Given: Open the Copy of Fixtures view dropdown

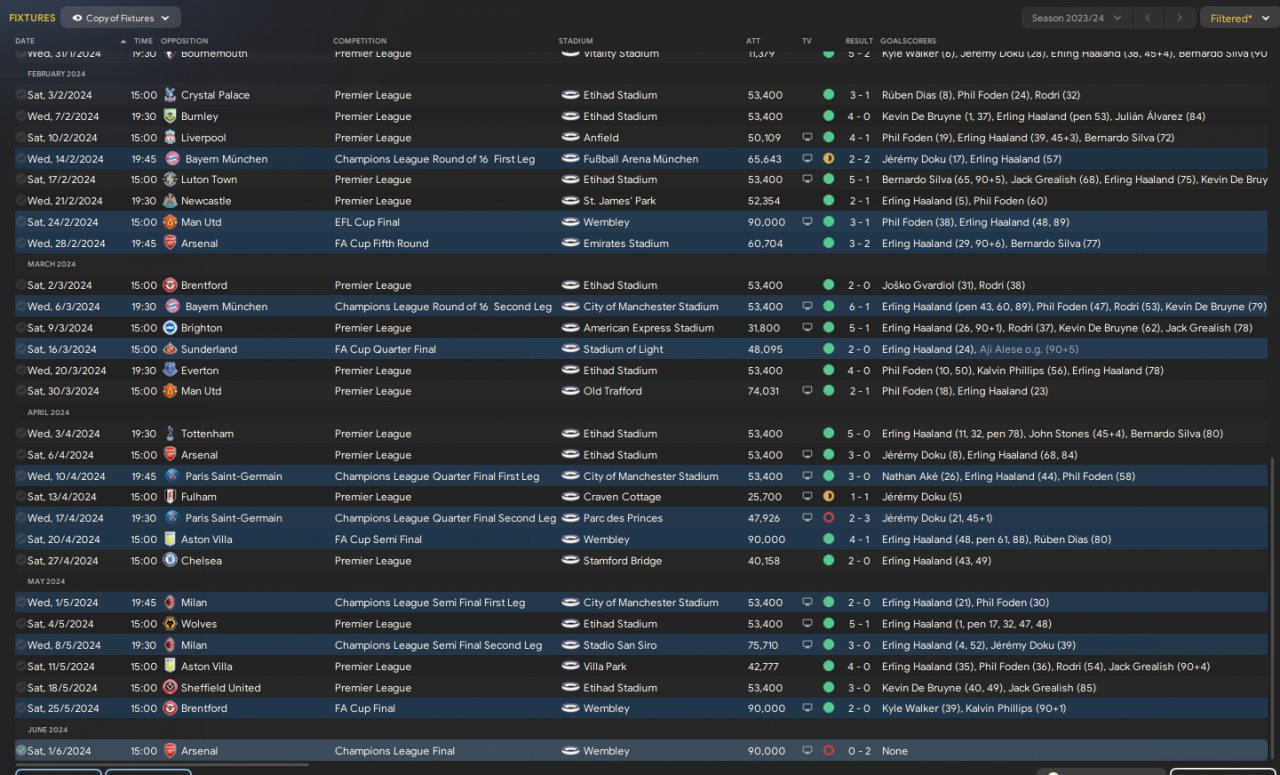Looking at the screenshot, I should [x=121, y=18].
